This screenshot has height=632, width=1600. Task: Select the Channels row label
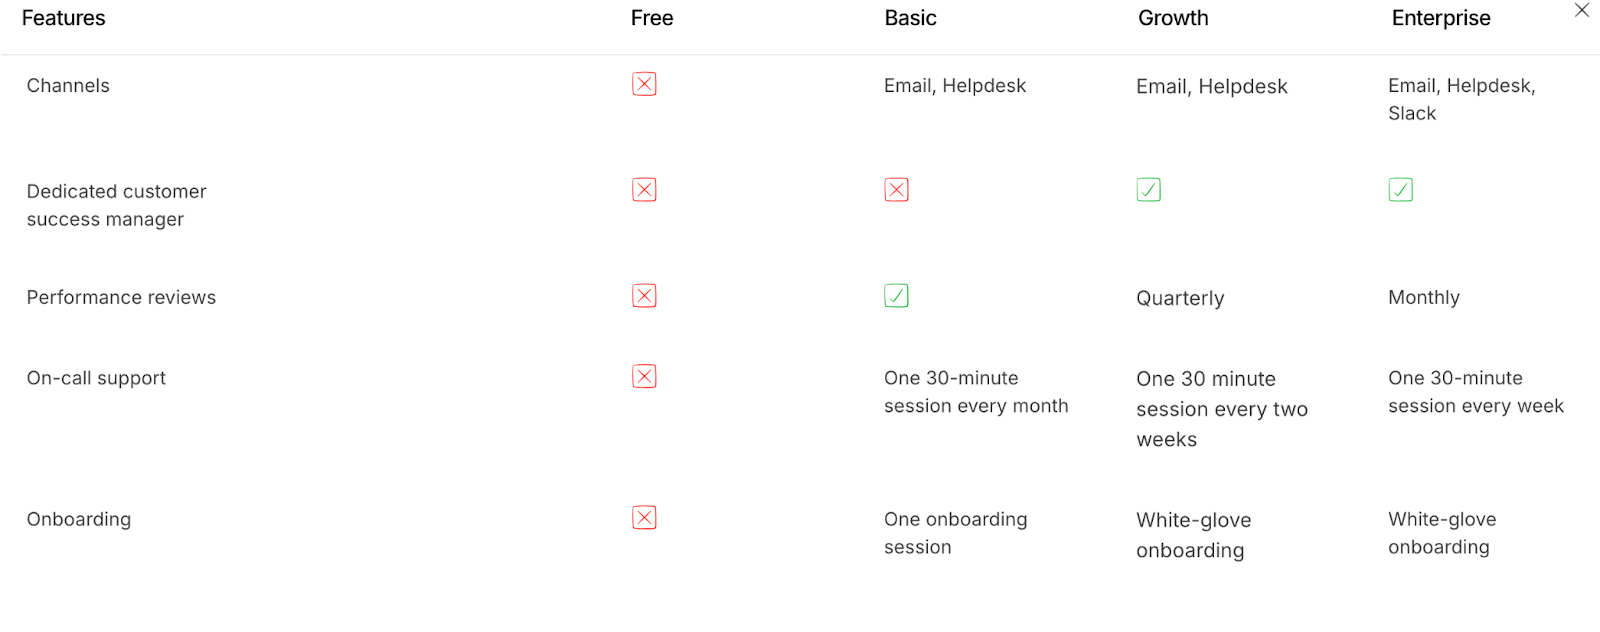coord(68,85)
